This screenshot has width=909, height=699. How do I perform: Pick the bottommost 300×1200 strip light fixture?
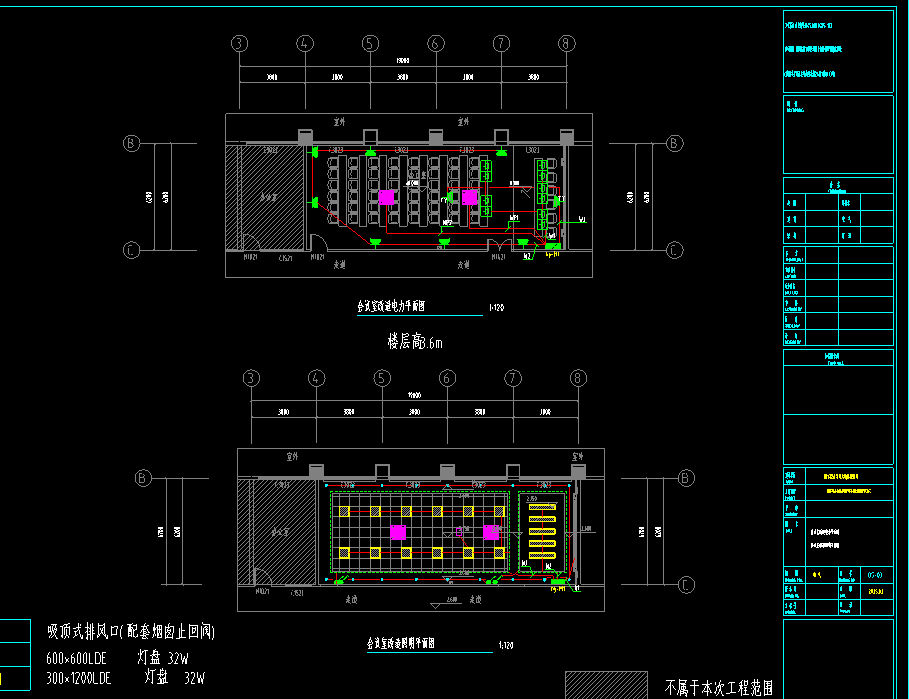pyautogui.click(x=542, y=555)
